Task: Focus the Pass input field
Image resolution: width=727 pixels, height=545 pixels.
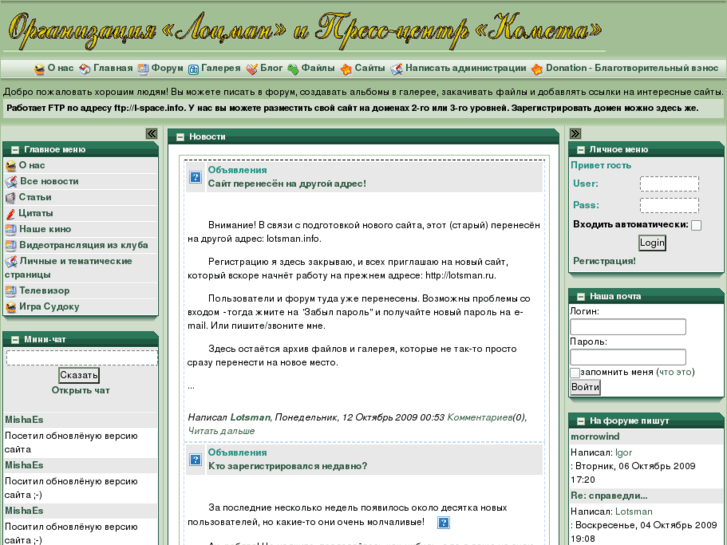Action: (669, 205)
